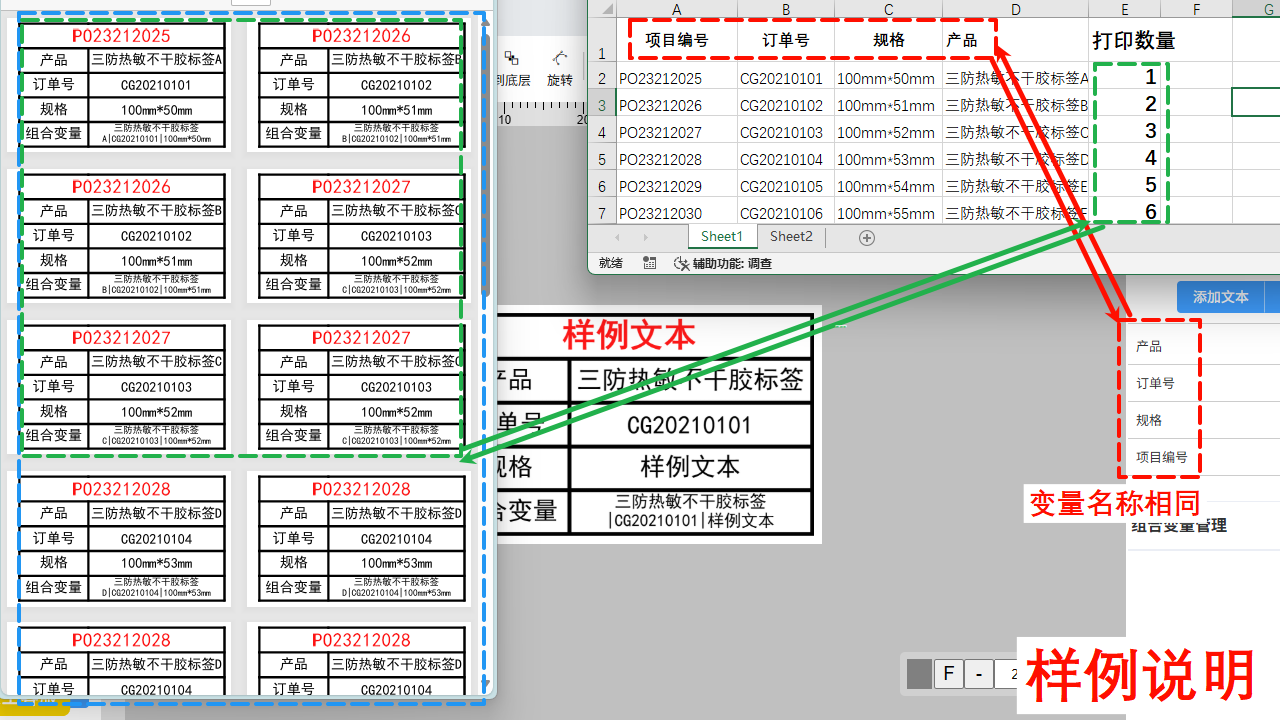Select the red 样例文本 heading on the canvas

[628, 335]
